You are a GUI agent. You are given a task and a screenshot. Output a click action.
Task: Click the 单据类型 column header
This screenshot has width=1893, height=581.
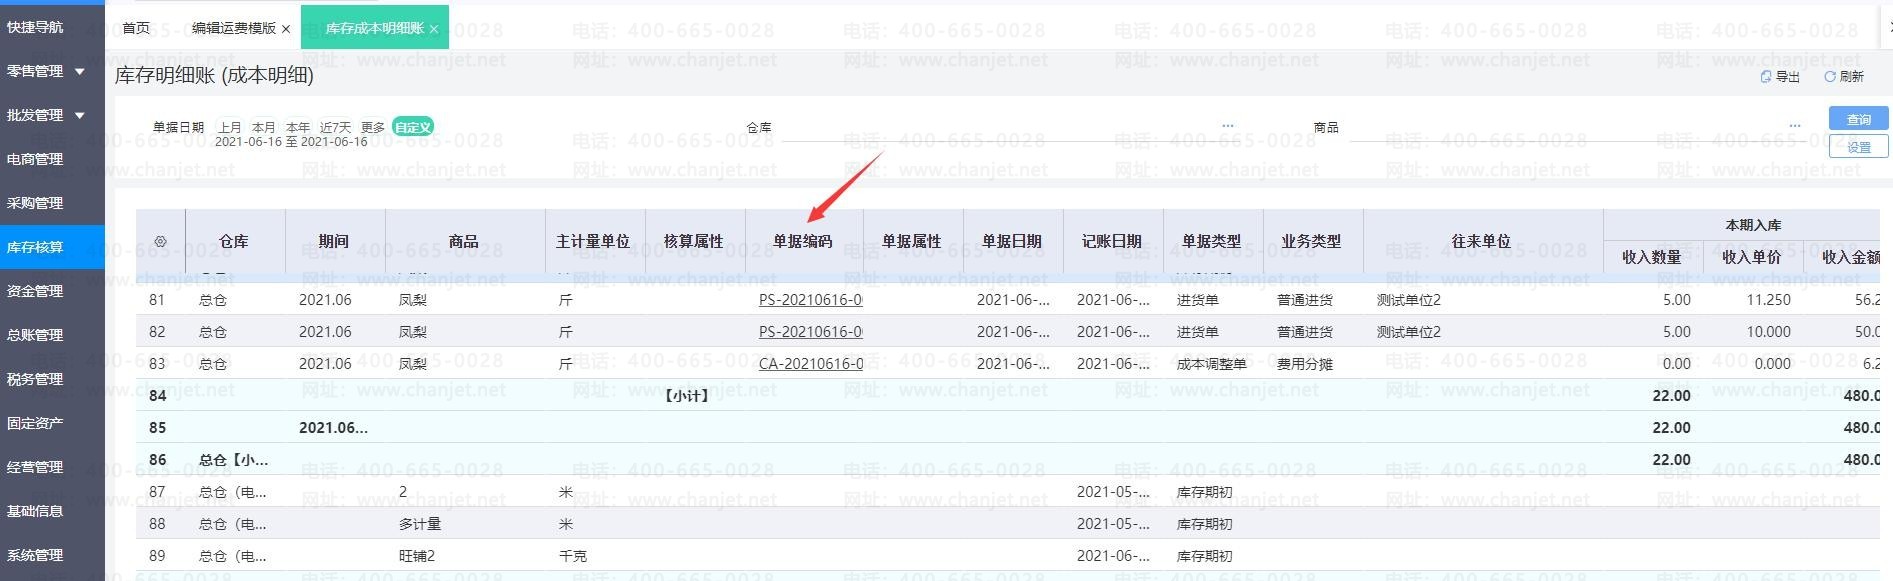(x=1211, y=241)
